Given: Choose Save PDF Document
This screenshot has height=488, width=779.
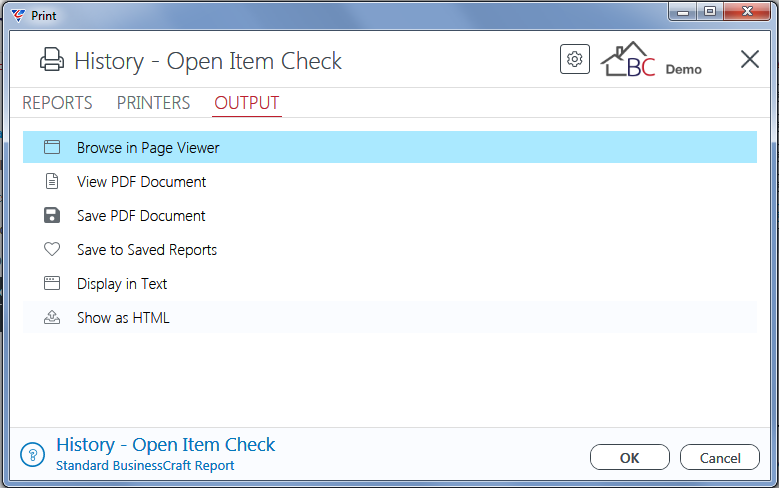Looking at the screenshot, I should coord(390,215).
